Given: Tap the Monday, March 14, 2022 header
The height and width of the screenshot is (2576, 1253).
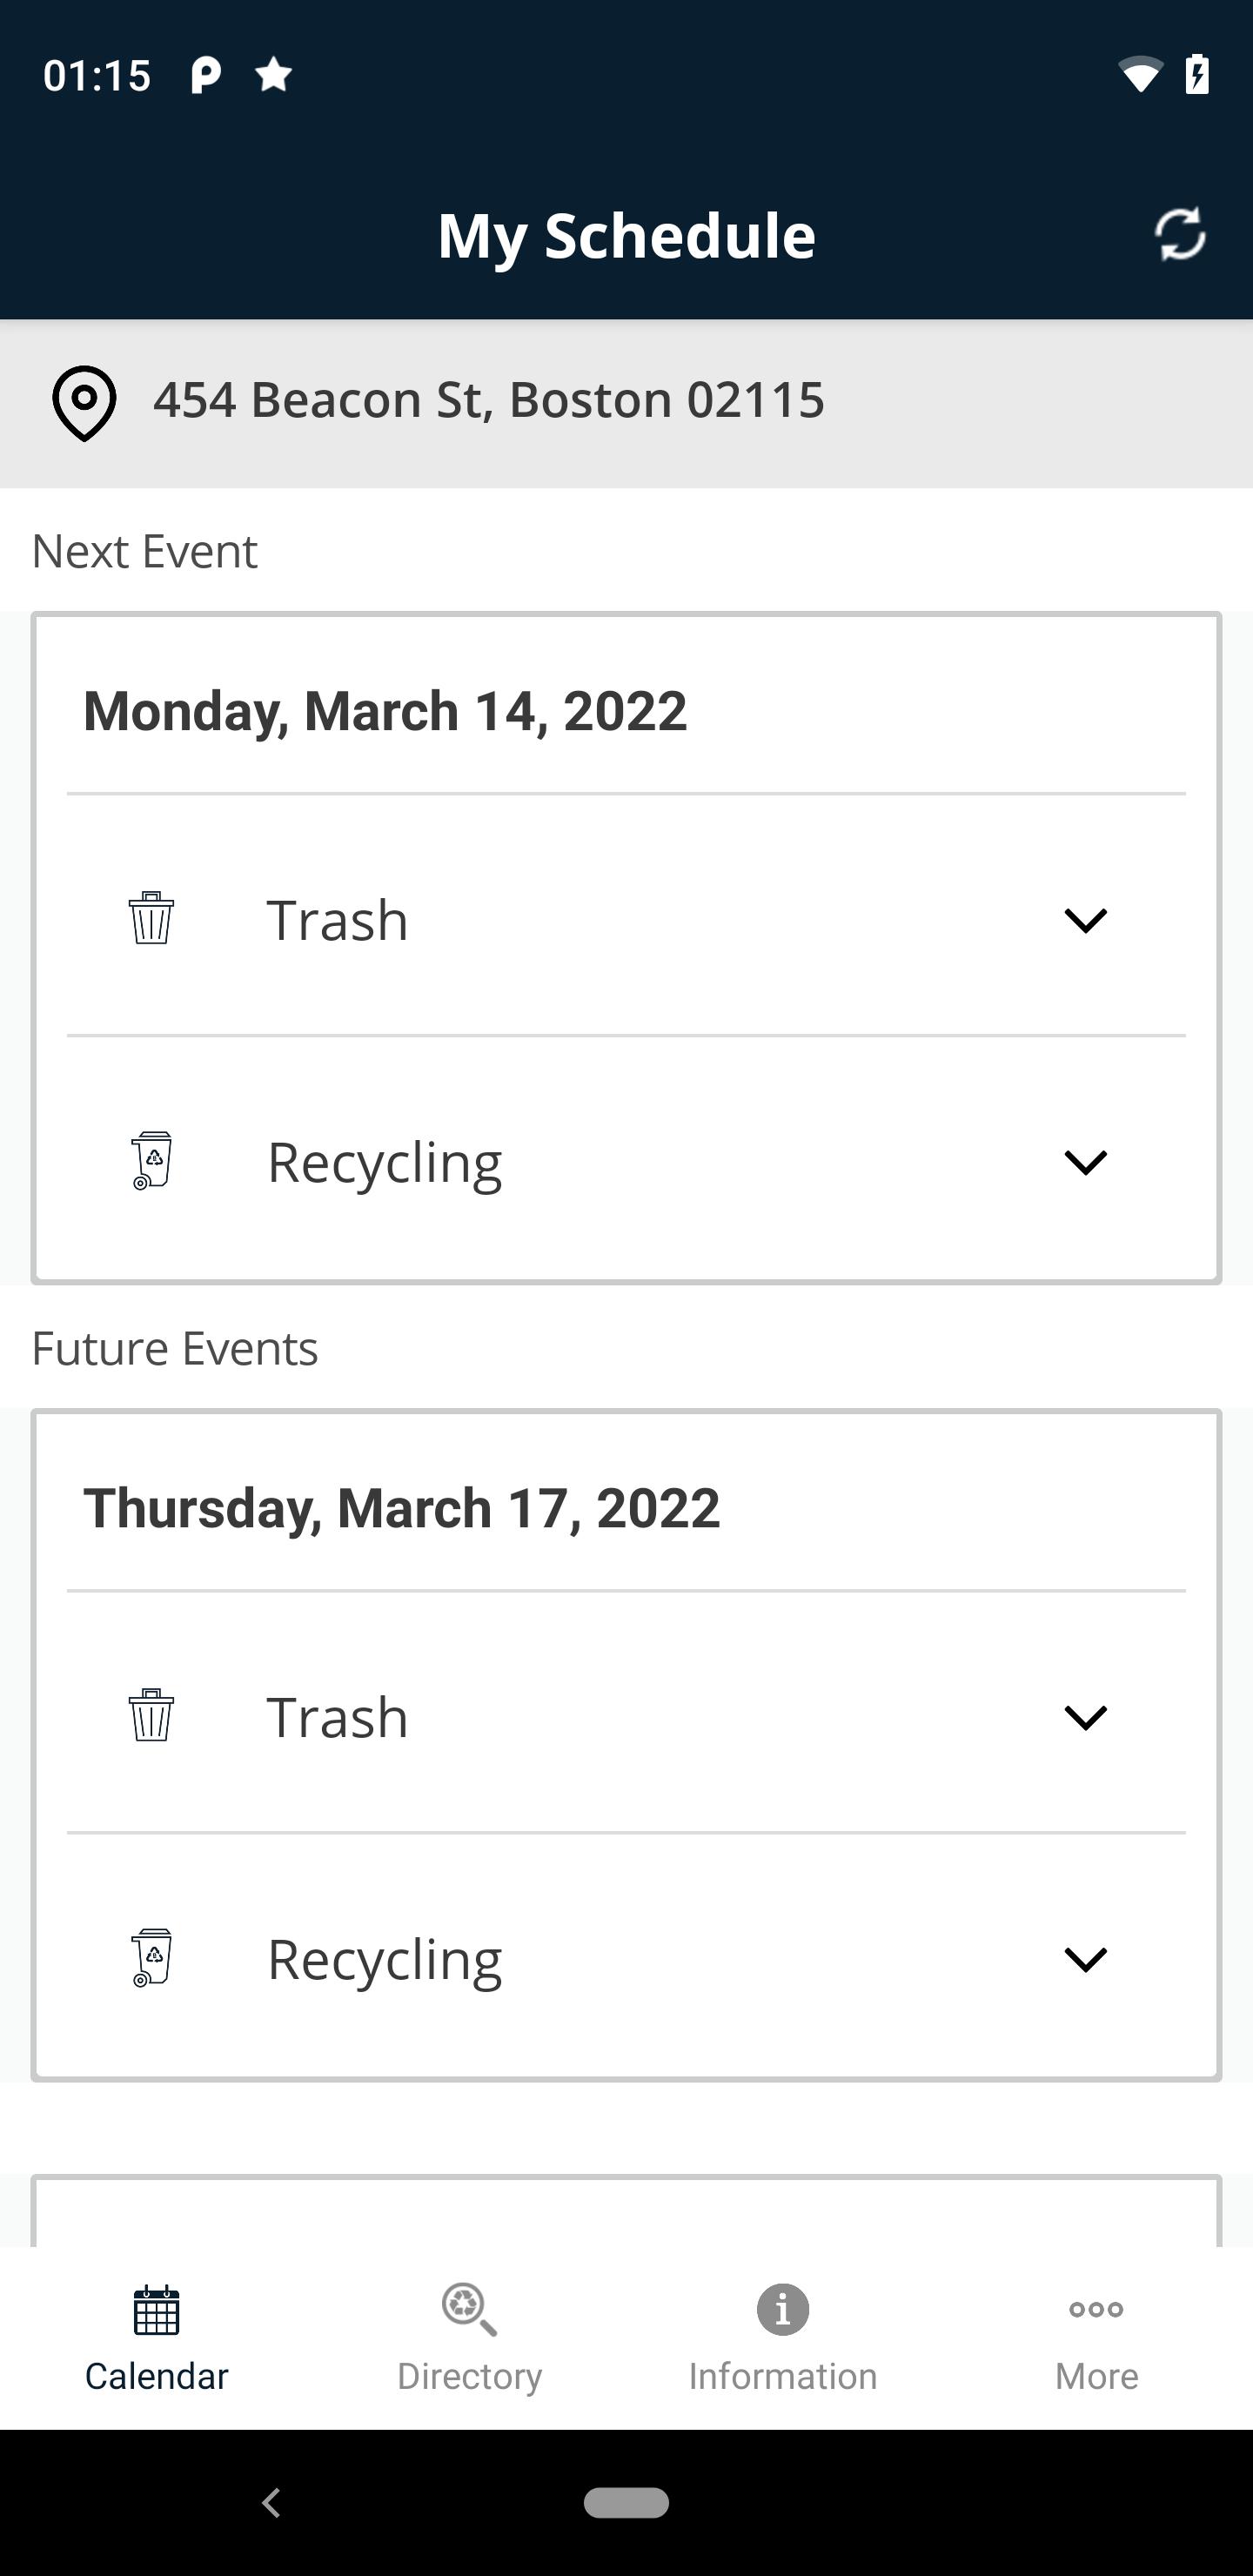Looking at the screenshot, I should [x=385, y=711].
